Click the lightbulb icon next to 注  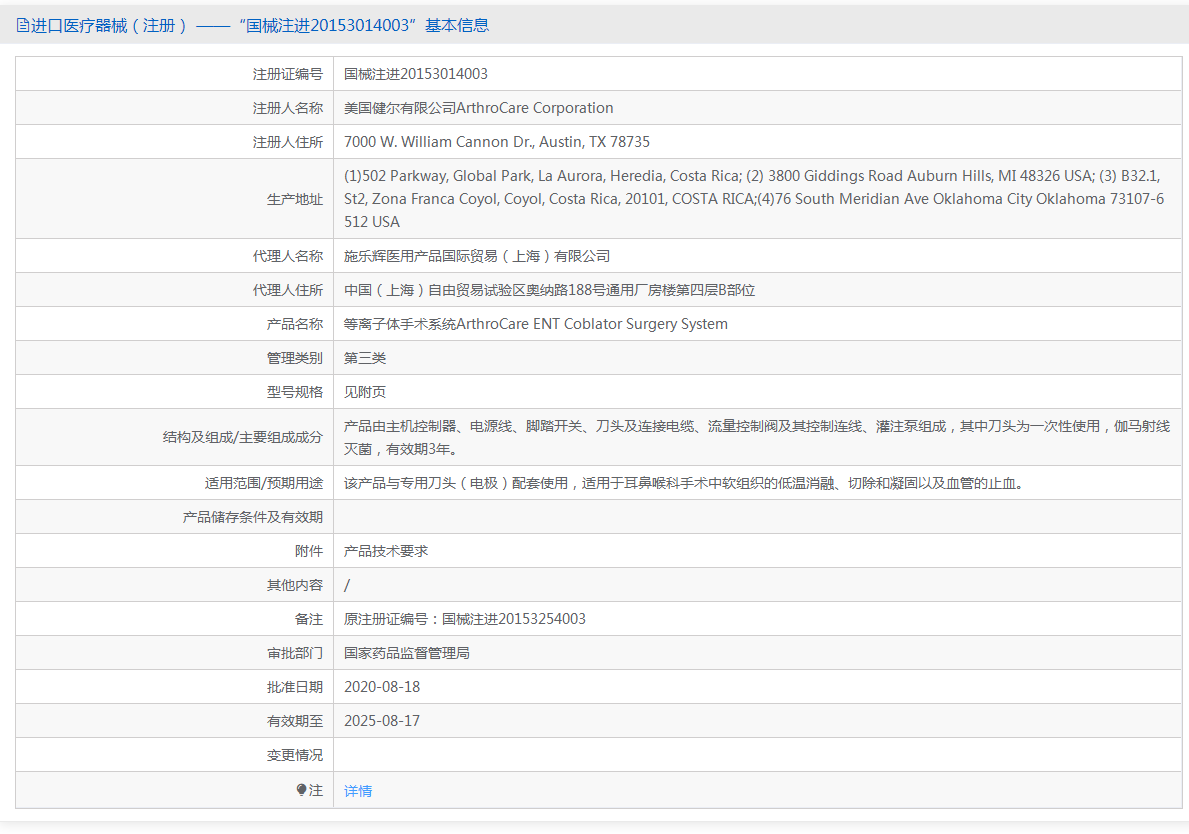click(301, 790)
